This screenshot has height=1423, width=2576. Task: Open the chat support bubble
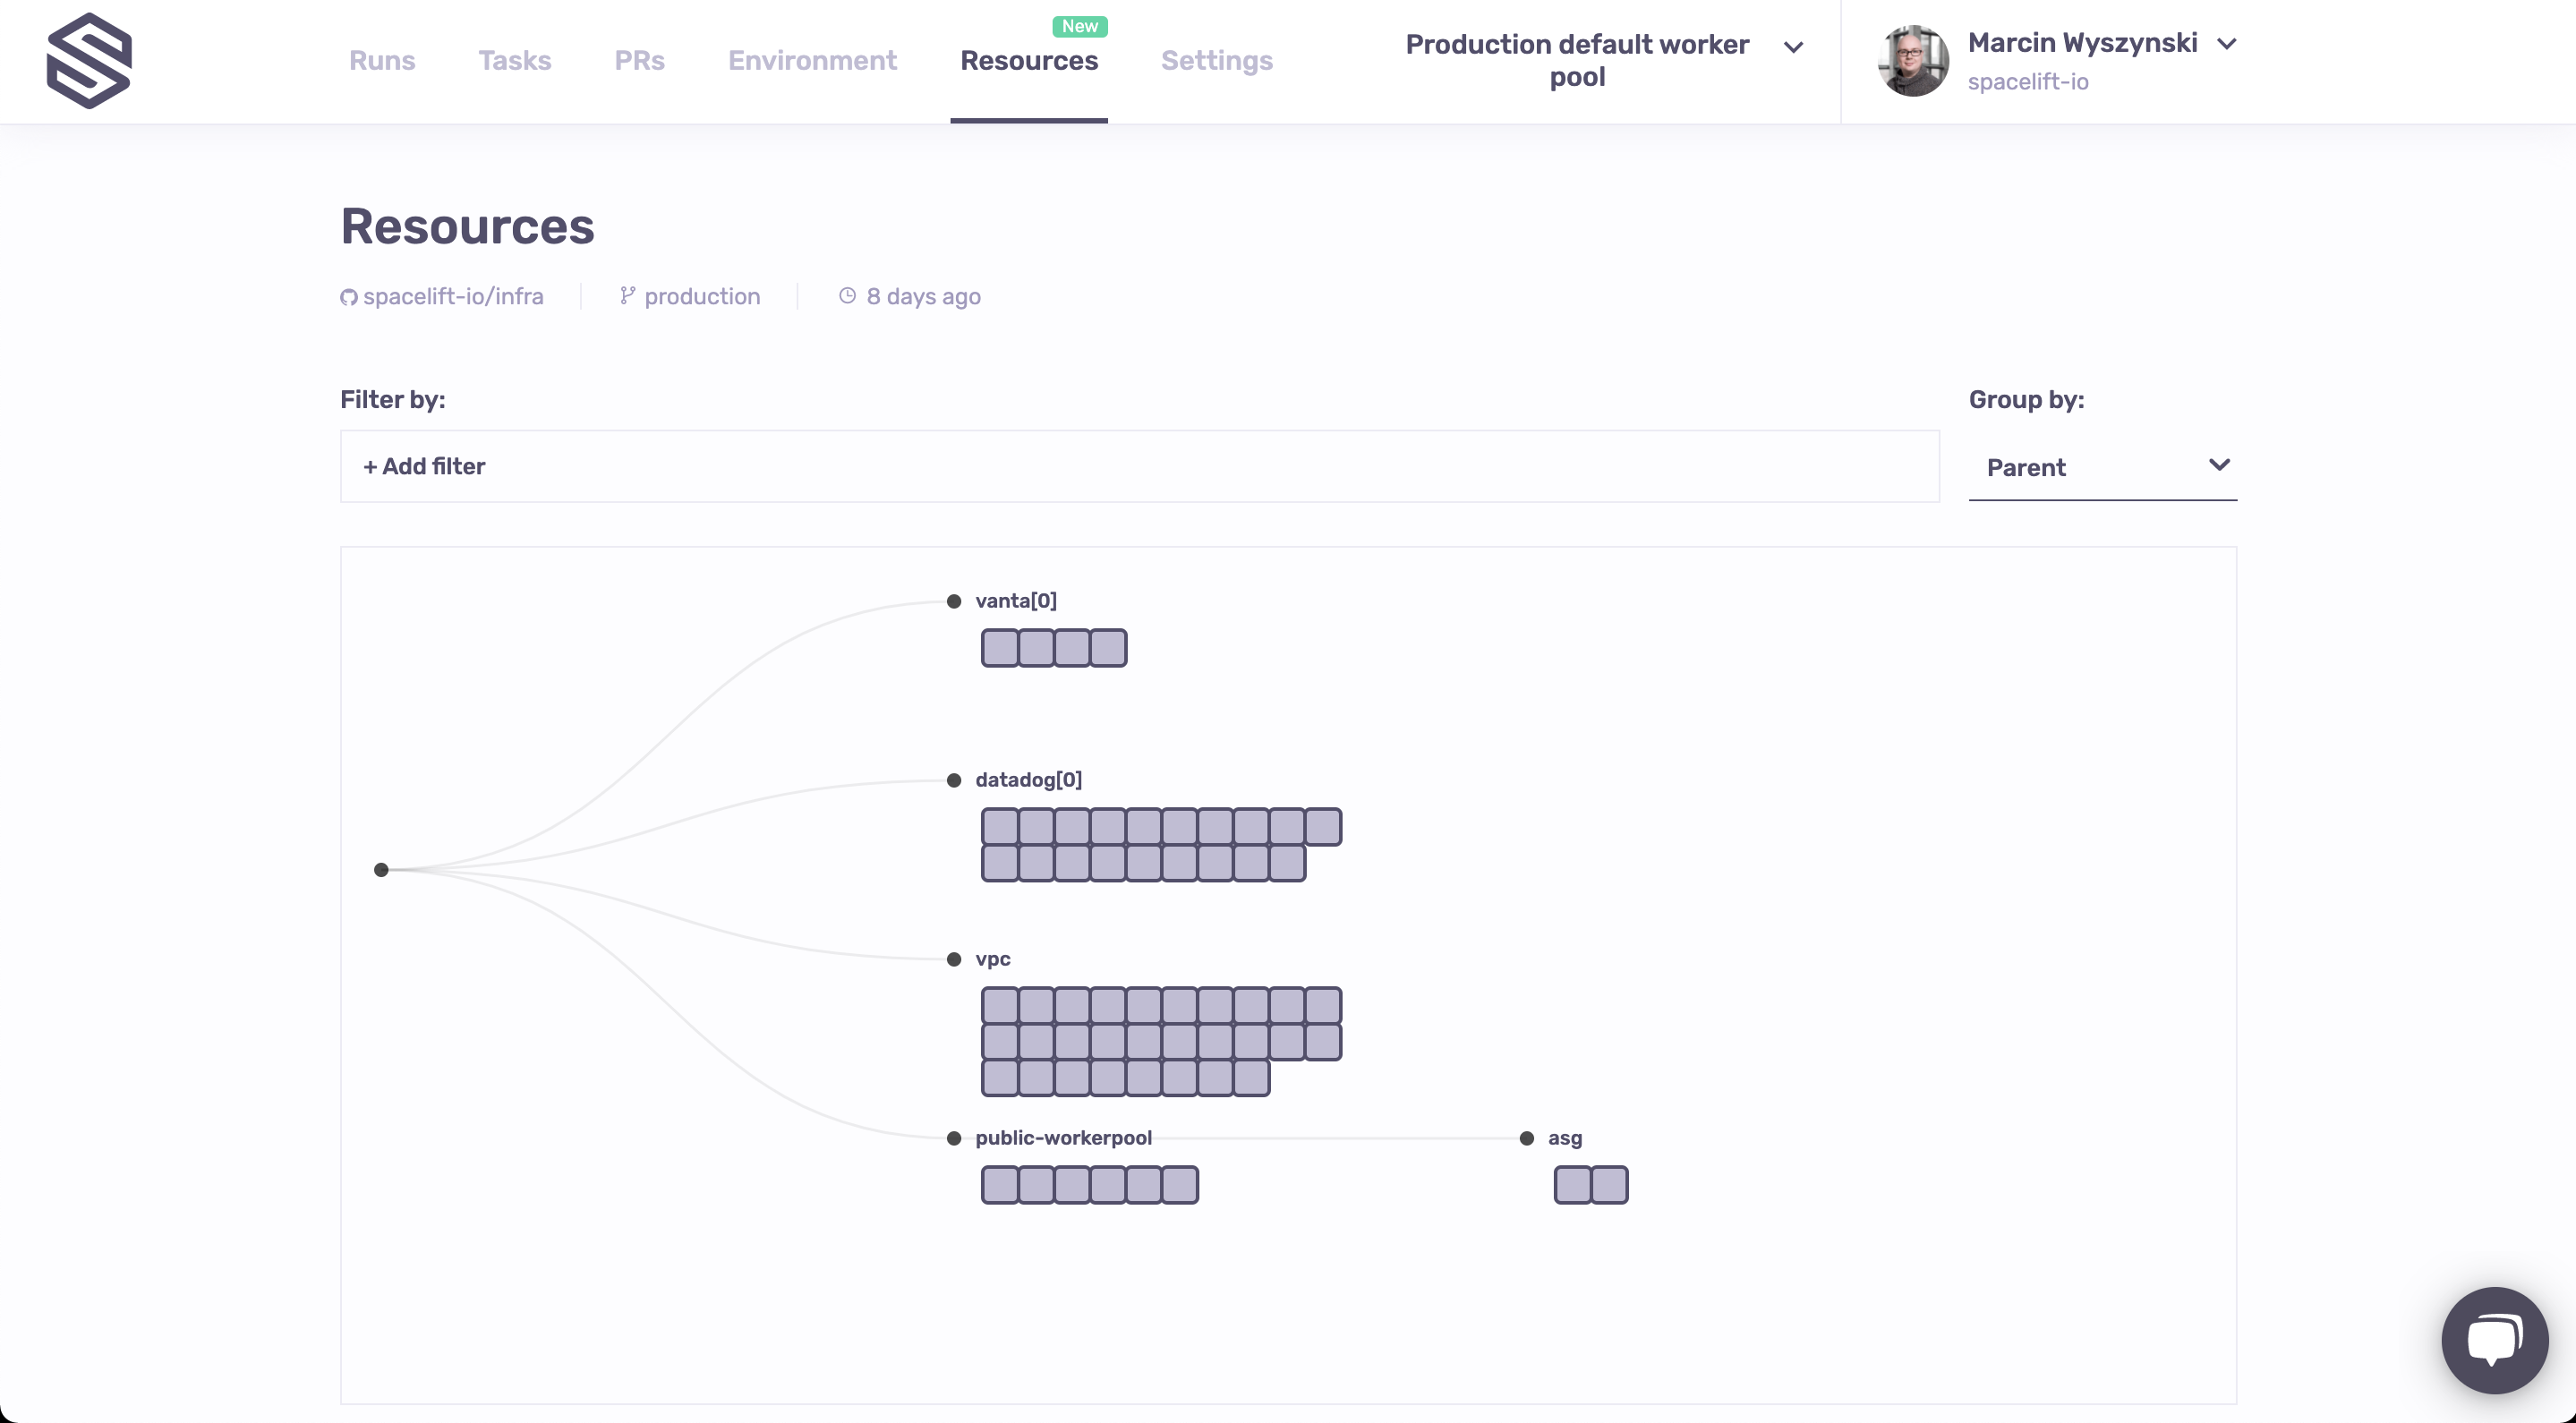pyautogui.click(x=2494, y=1339)
